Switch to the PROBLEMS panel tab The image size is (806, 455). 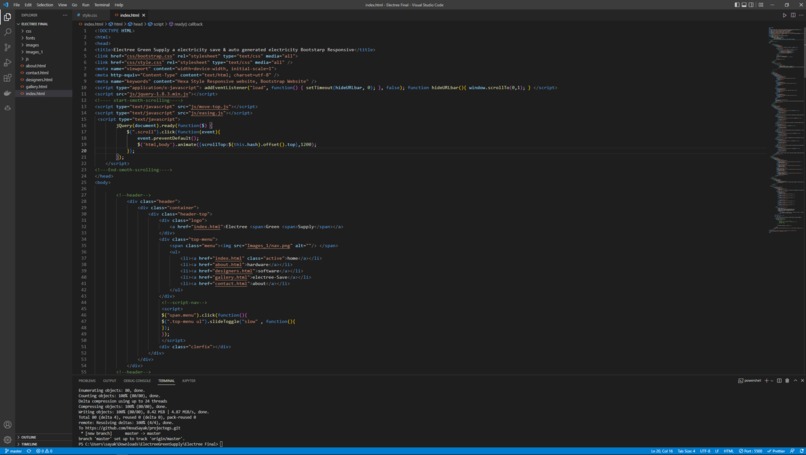[87, 380]
